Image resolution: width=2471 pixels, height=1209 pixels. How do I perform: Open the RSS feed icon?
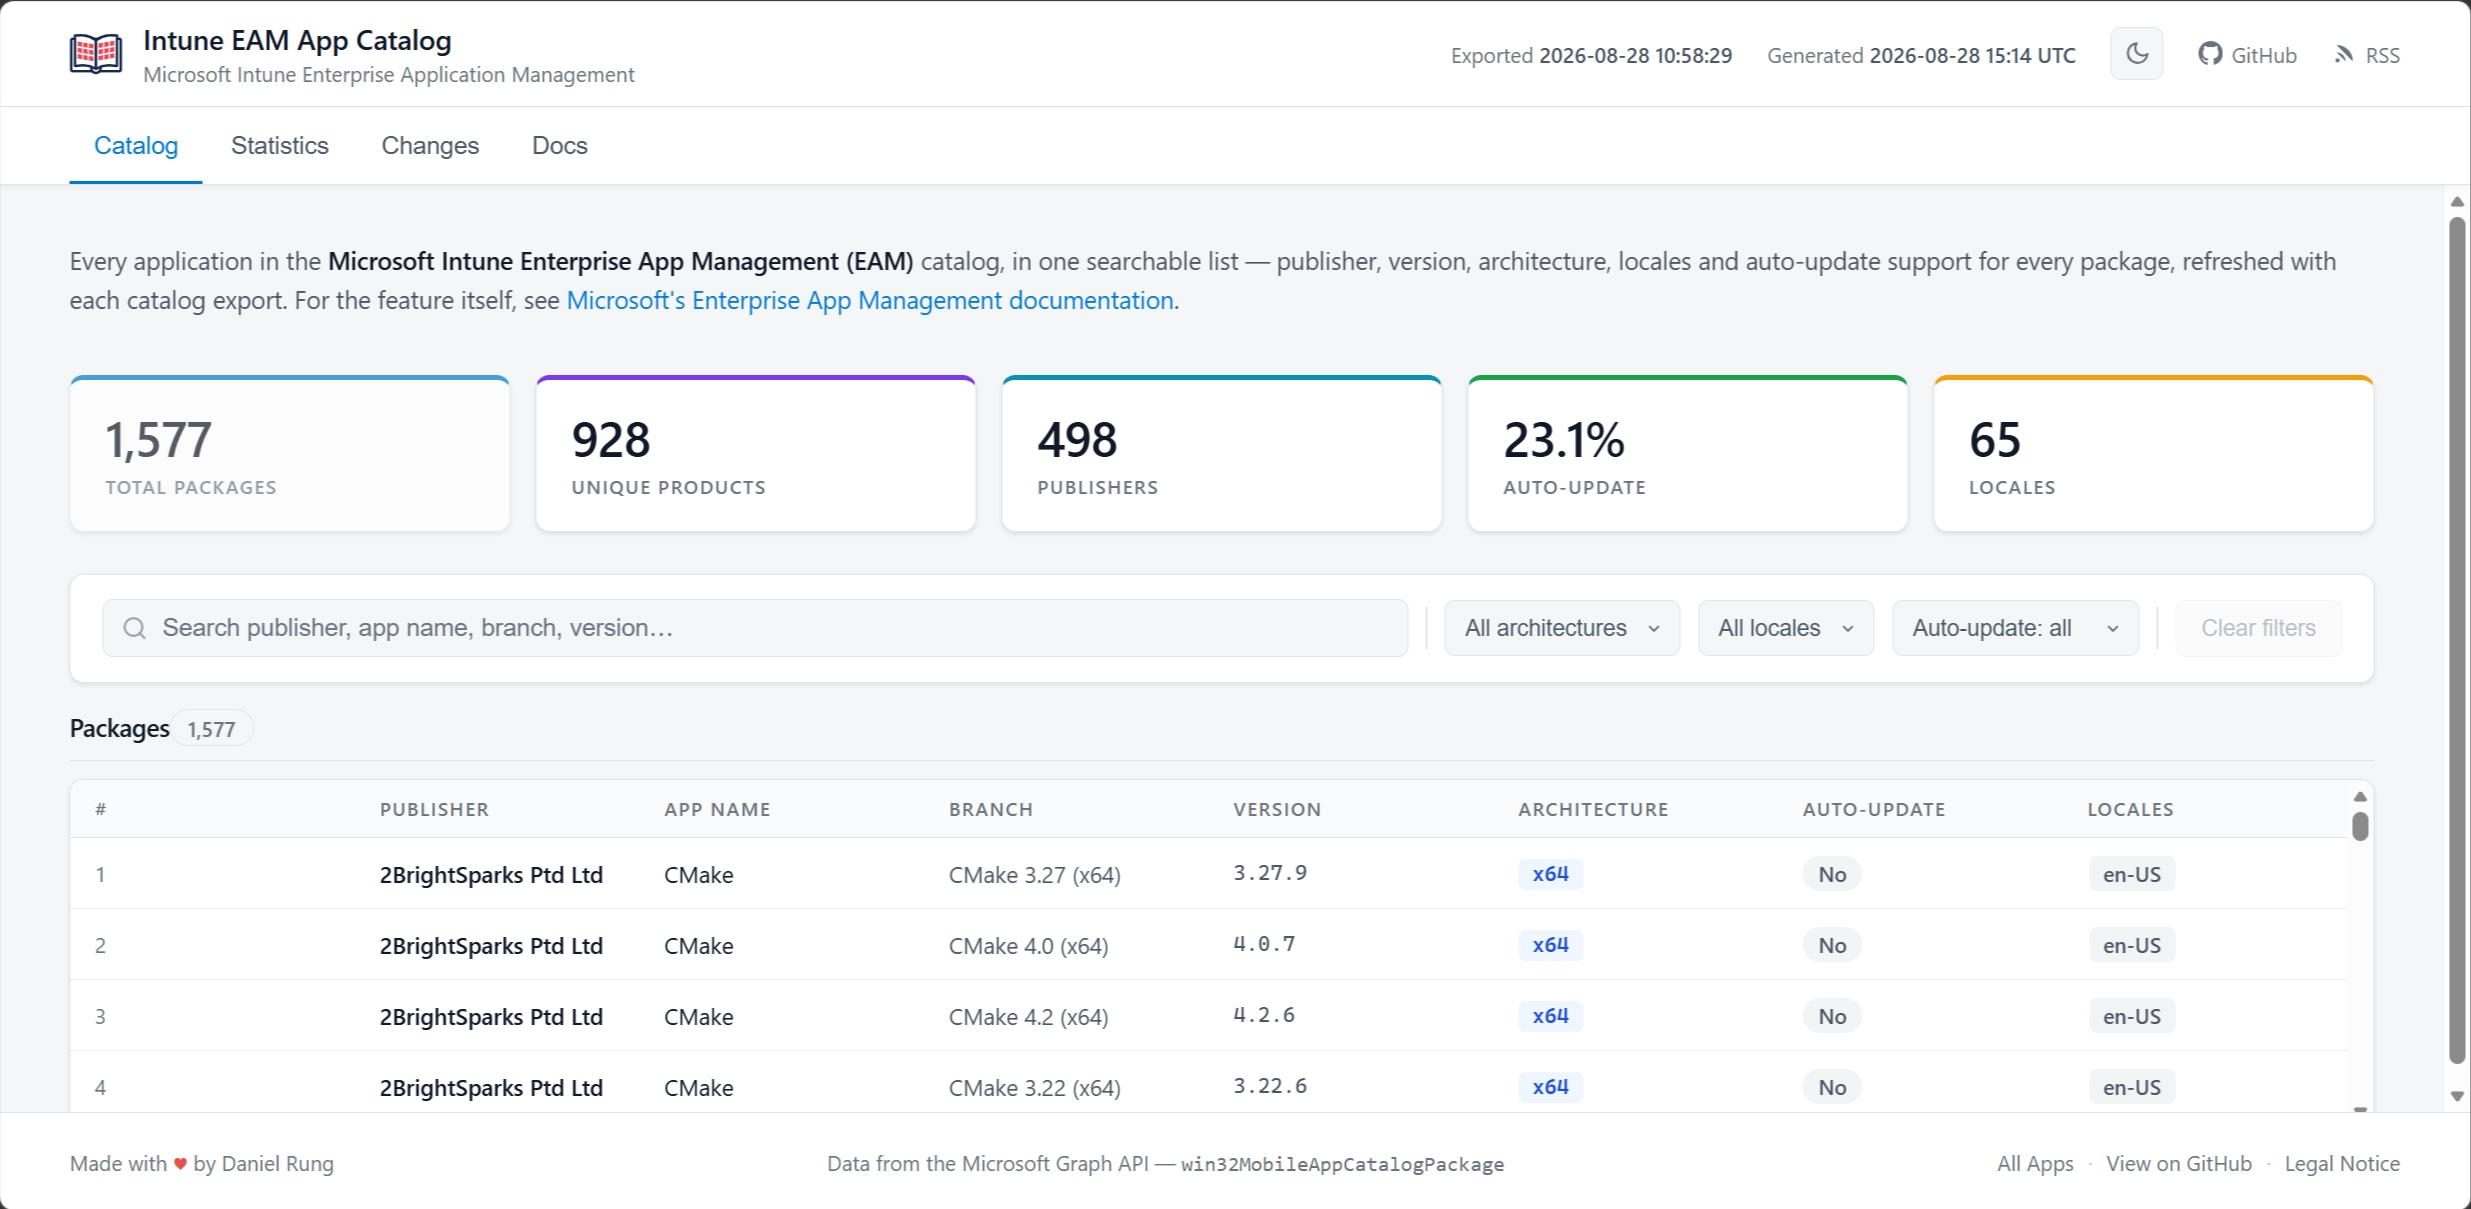point(2344,54)
